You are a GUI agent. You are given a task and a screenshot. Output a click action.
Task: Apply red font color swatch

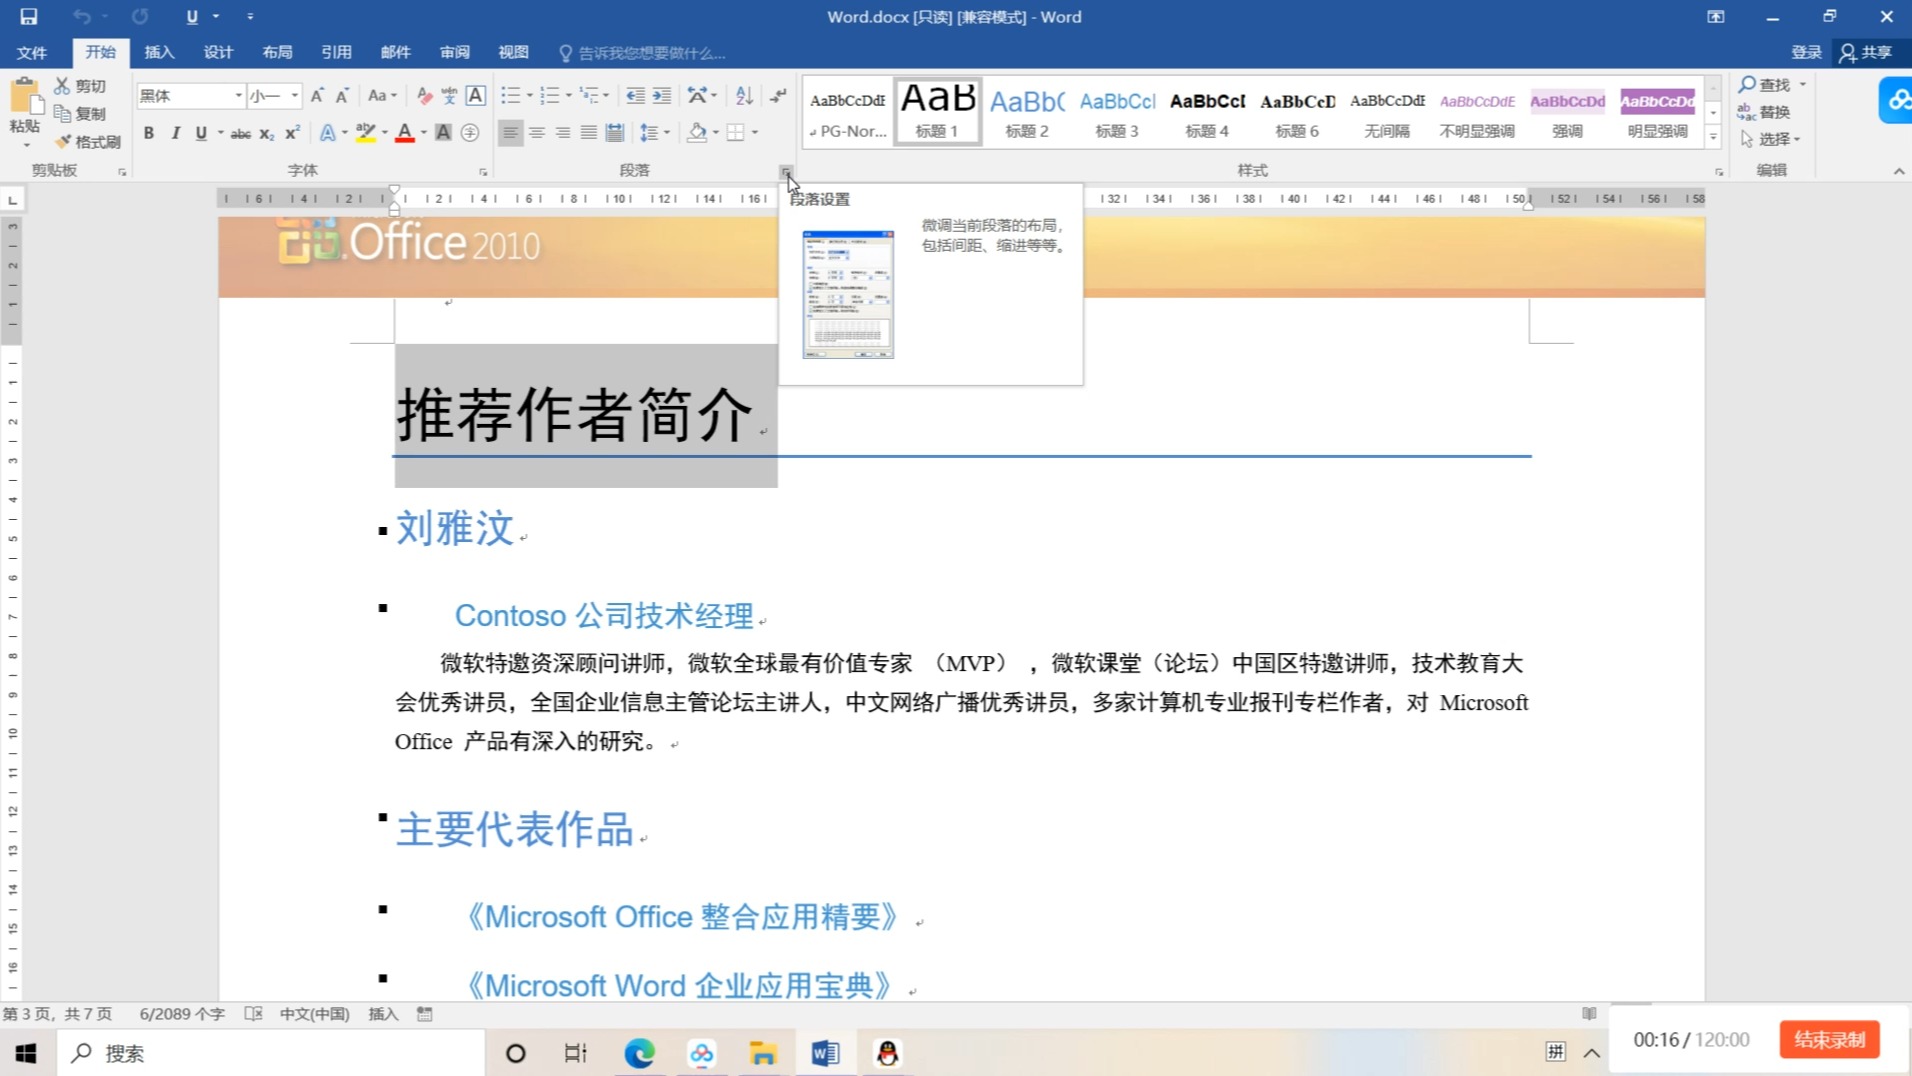(405, 132)
